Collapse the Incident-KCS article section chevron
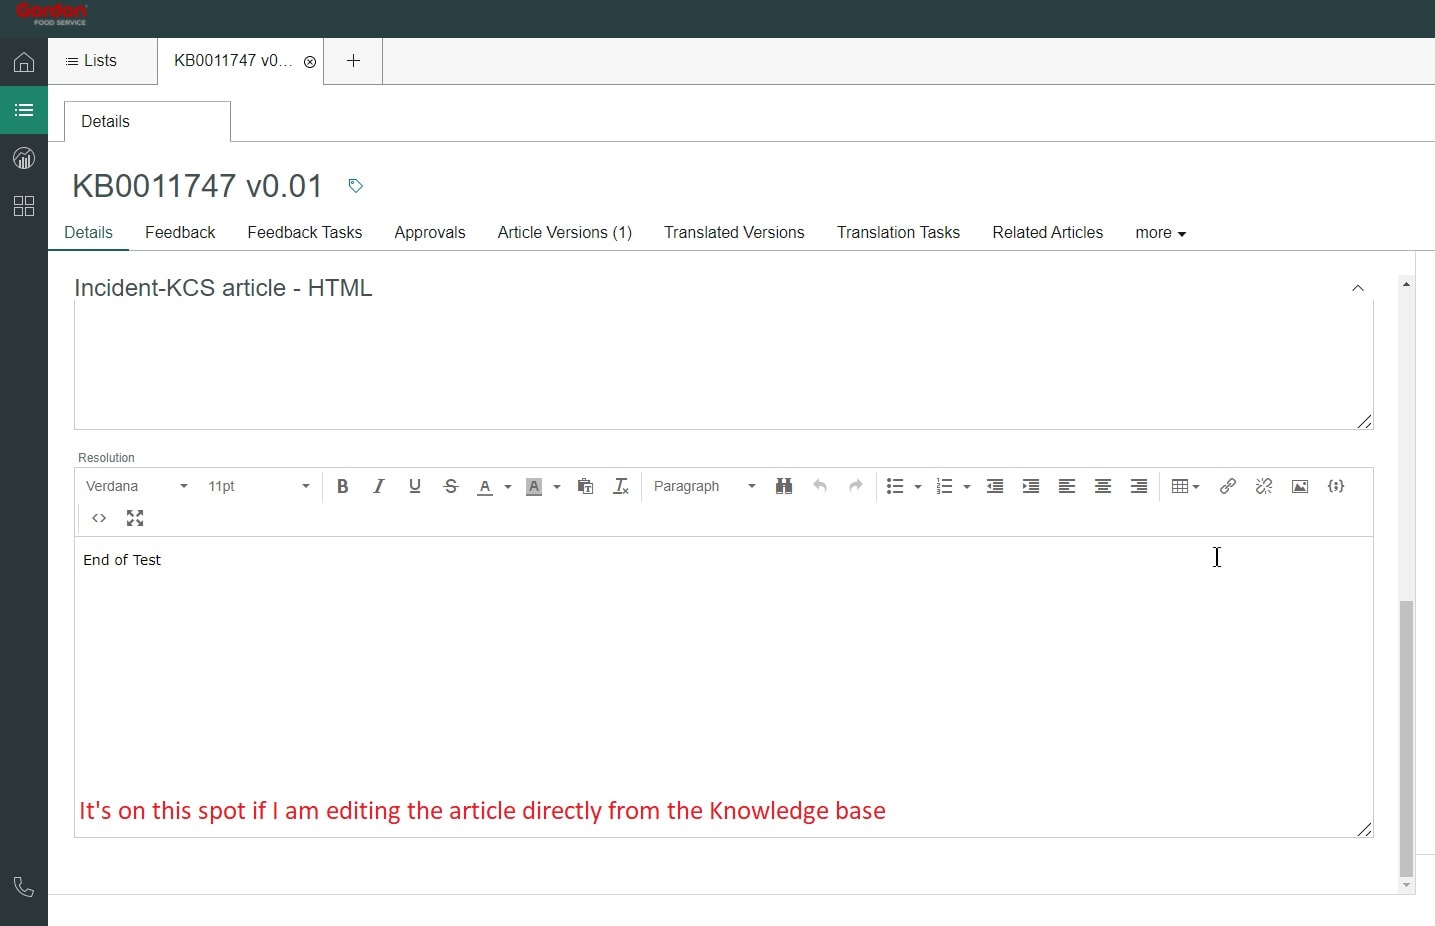Viewport: 1435px width, 926px height. 1358,288
